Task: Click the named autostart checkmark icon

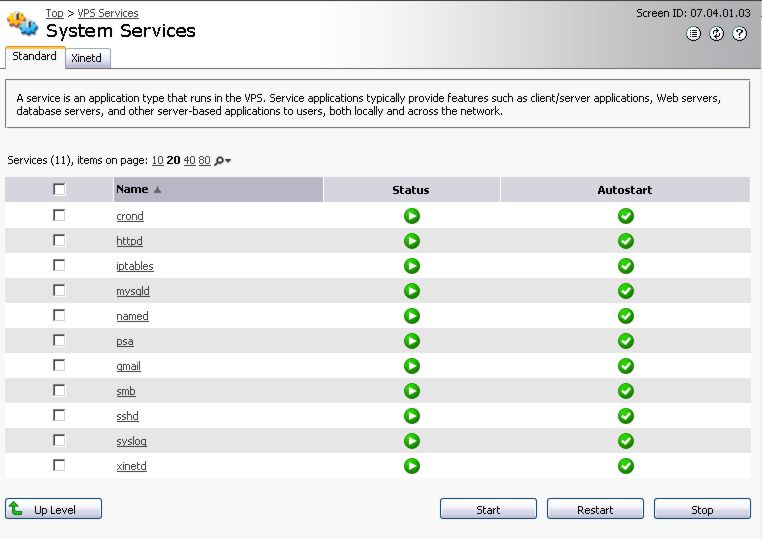Action: tap(625, 316)
